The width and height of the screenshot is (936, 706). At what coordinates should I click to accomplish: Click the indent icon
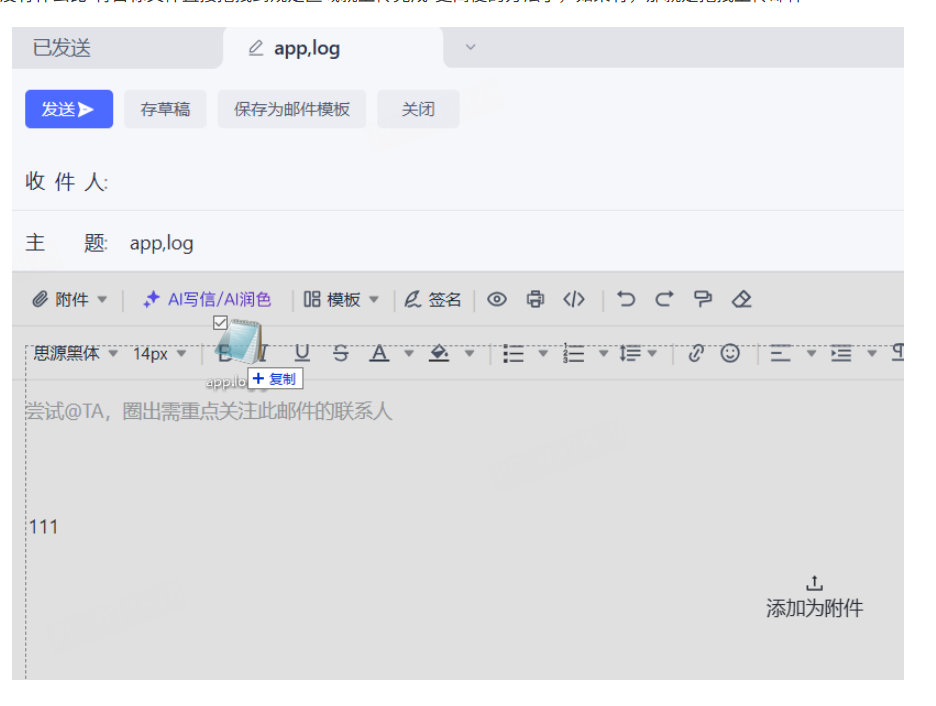click(841, 353)
